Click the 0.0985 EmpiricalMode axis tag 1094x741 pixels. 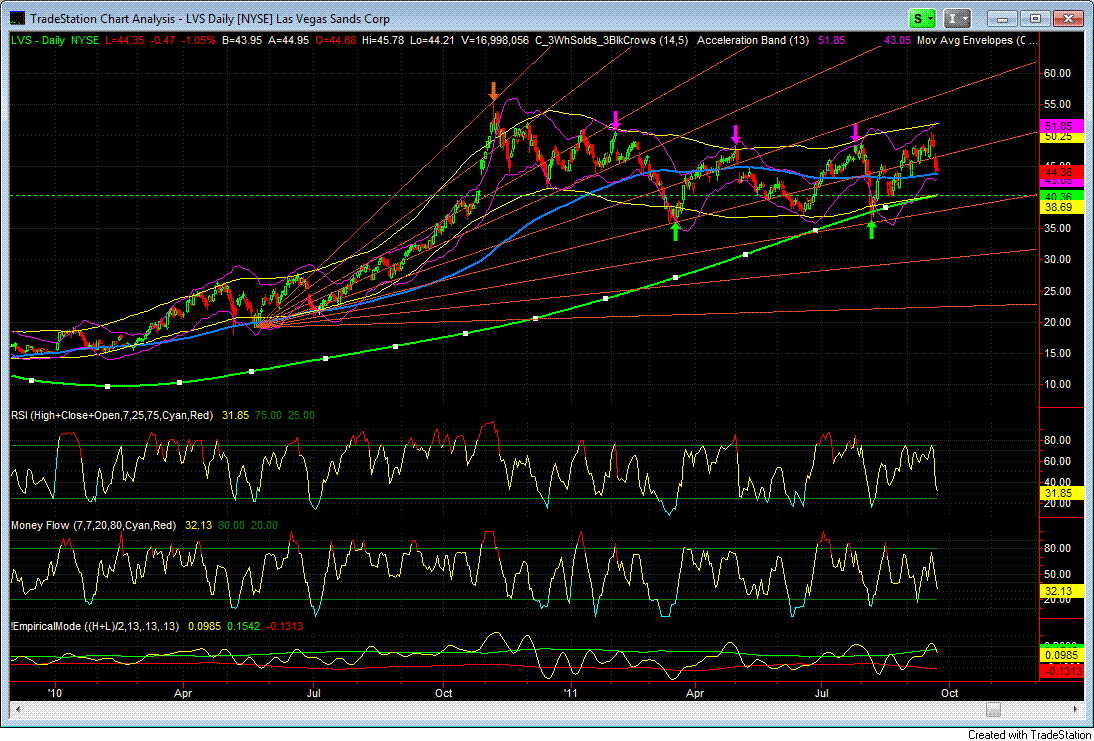pyautogui.click(x=1062, y=656)
